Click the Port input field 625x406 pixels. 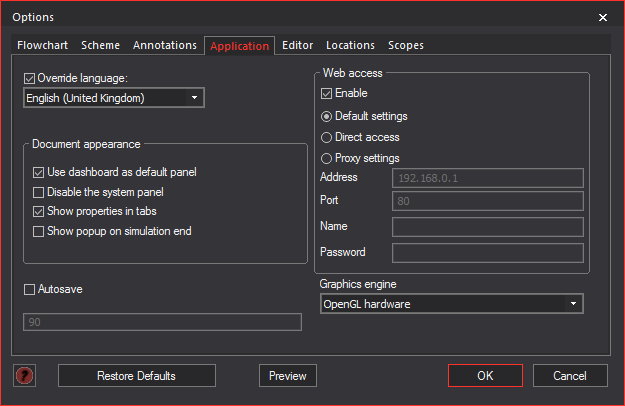click(x=488, y=201)
